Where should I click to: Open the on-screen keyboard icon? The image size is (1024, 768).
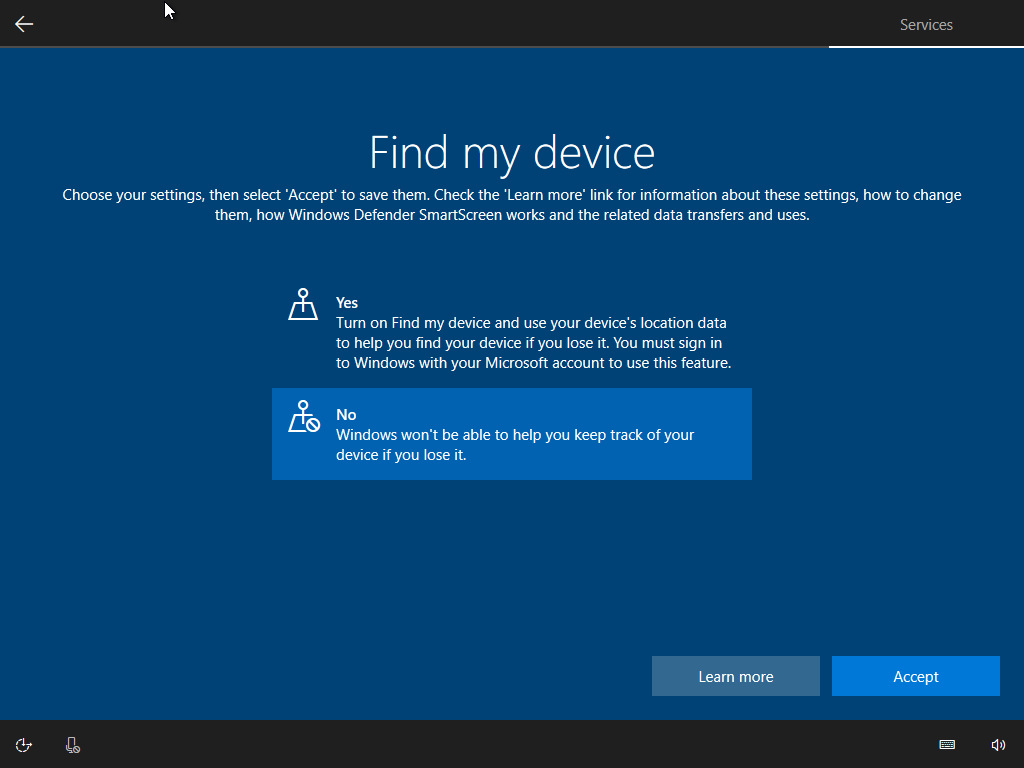(x=947, y=745)
